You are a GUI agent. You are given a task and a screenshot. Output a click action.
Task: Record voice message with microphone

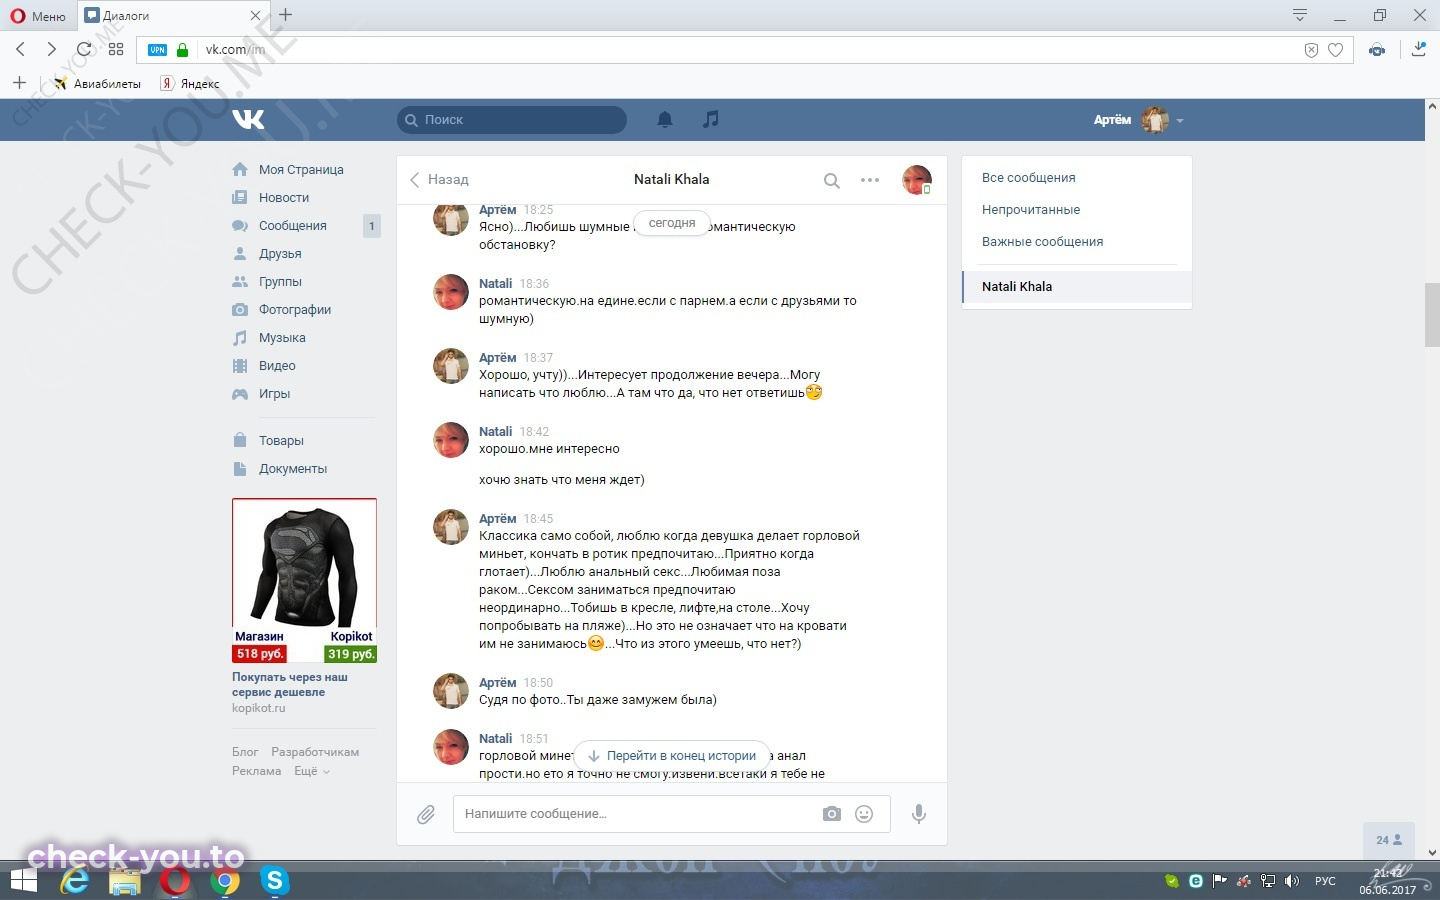tap(919, 814)
